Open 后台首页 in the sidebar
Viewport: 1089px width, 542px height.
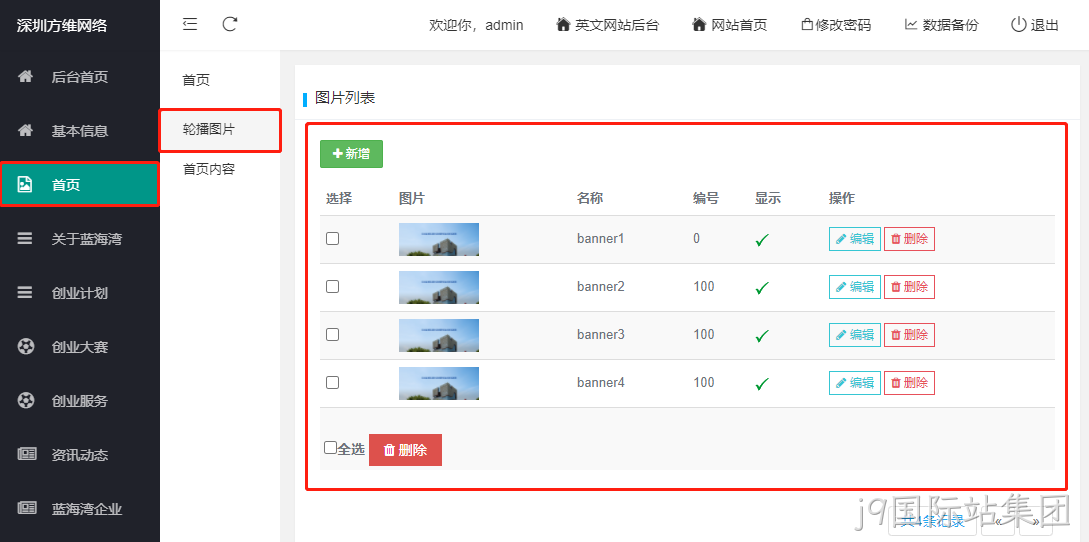(x=80, y=76)
